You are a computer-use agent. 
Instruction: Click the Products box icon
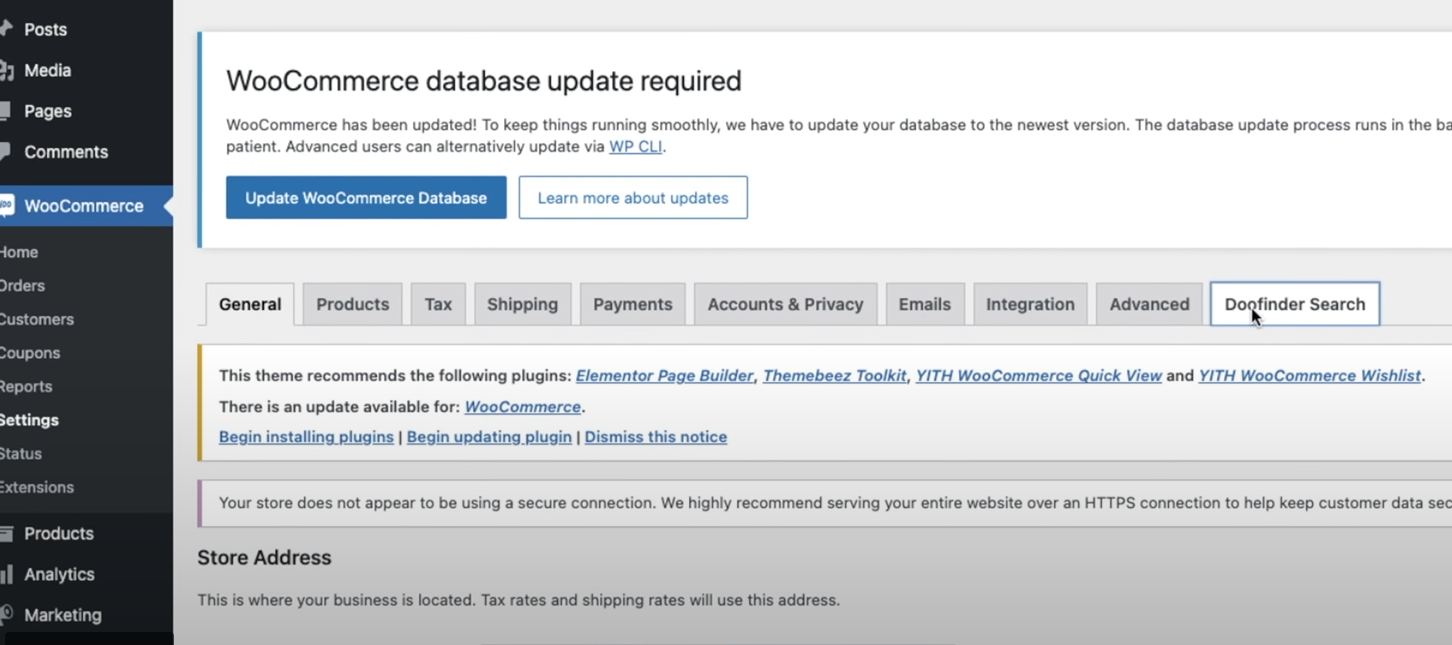click(x=6, y=534)
